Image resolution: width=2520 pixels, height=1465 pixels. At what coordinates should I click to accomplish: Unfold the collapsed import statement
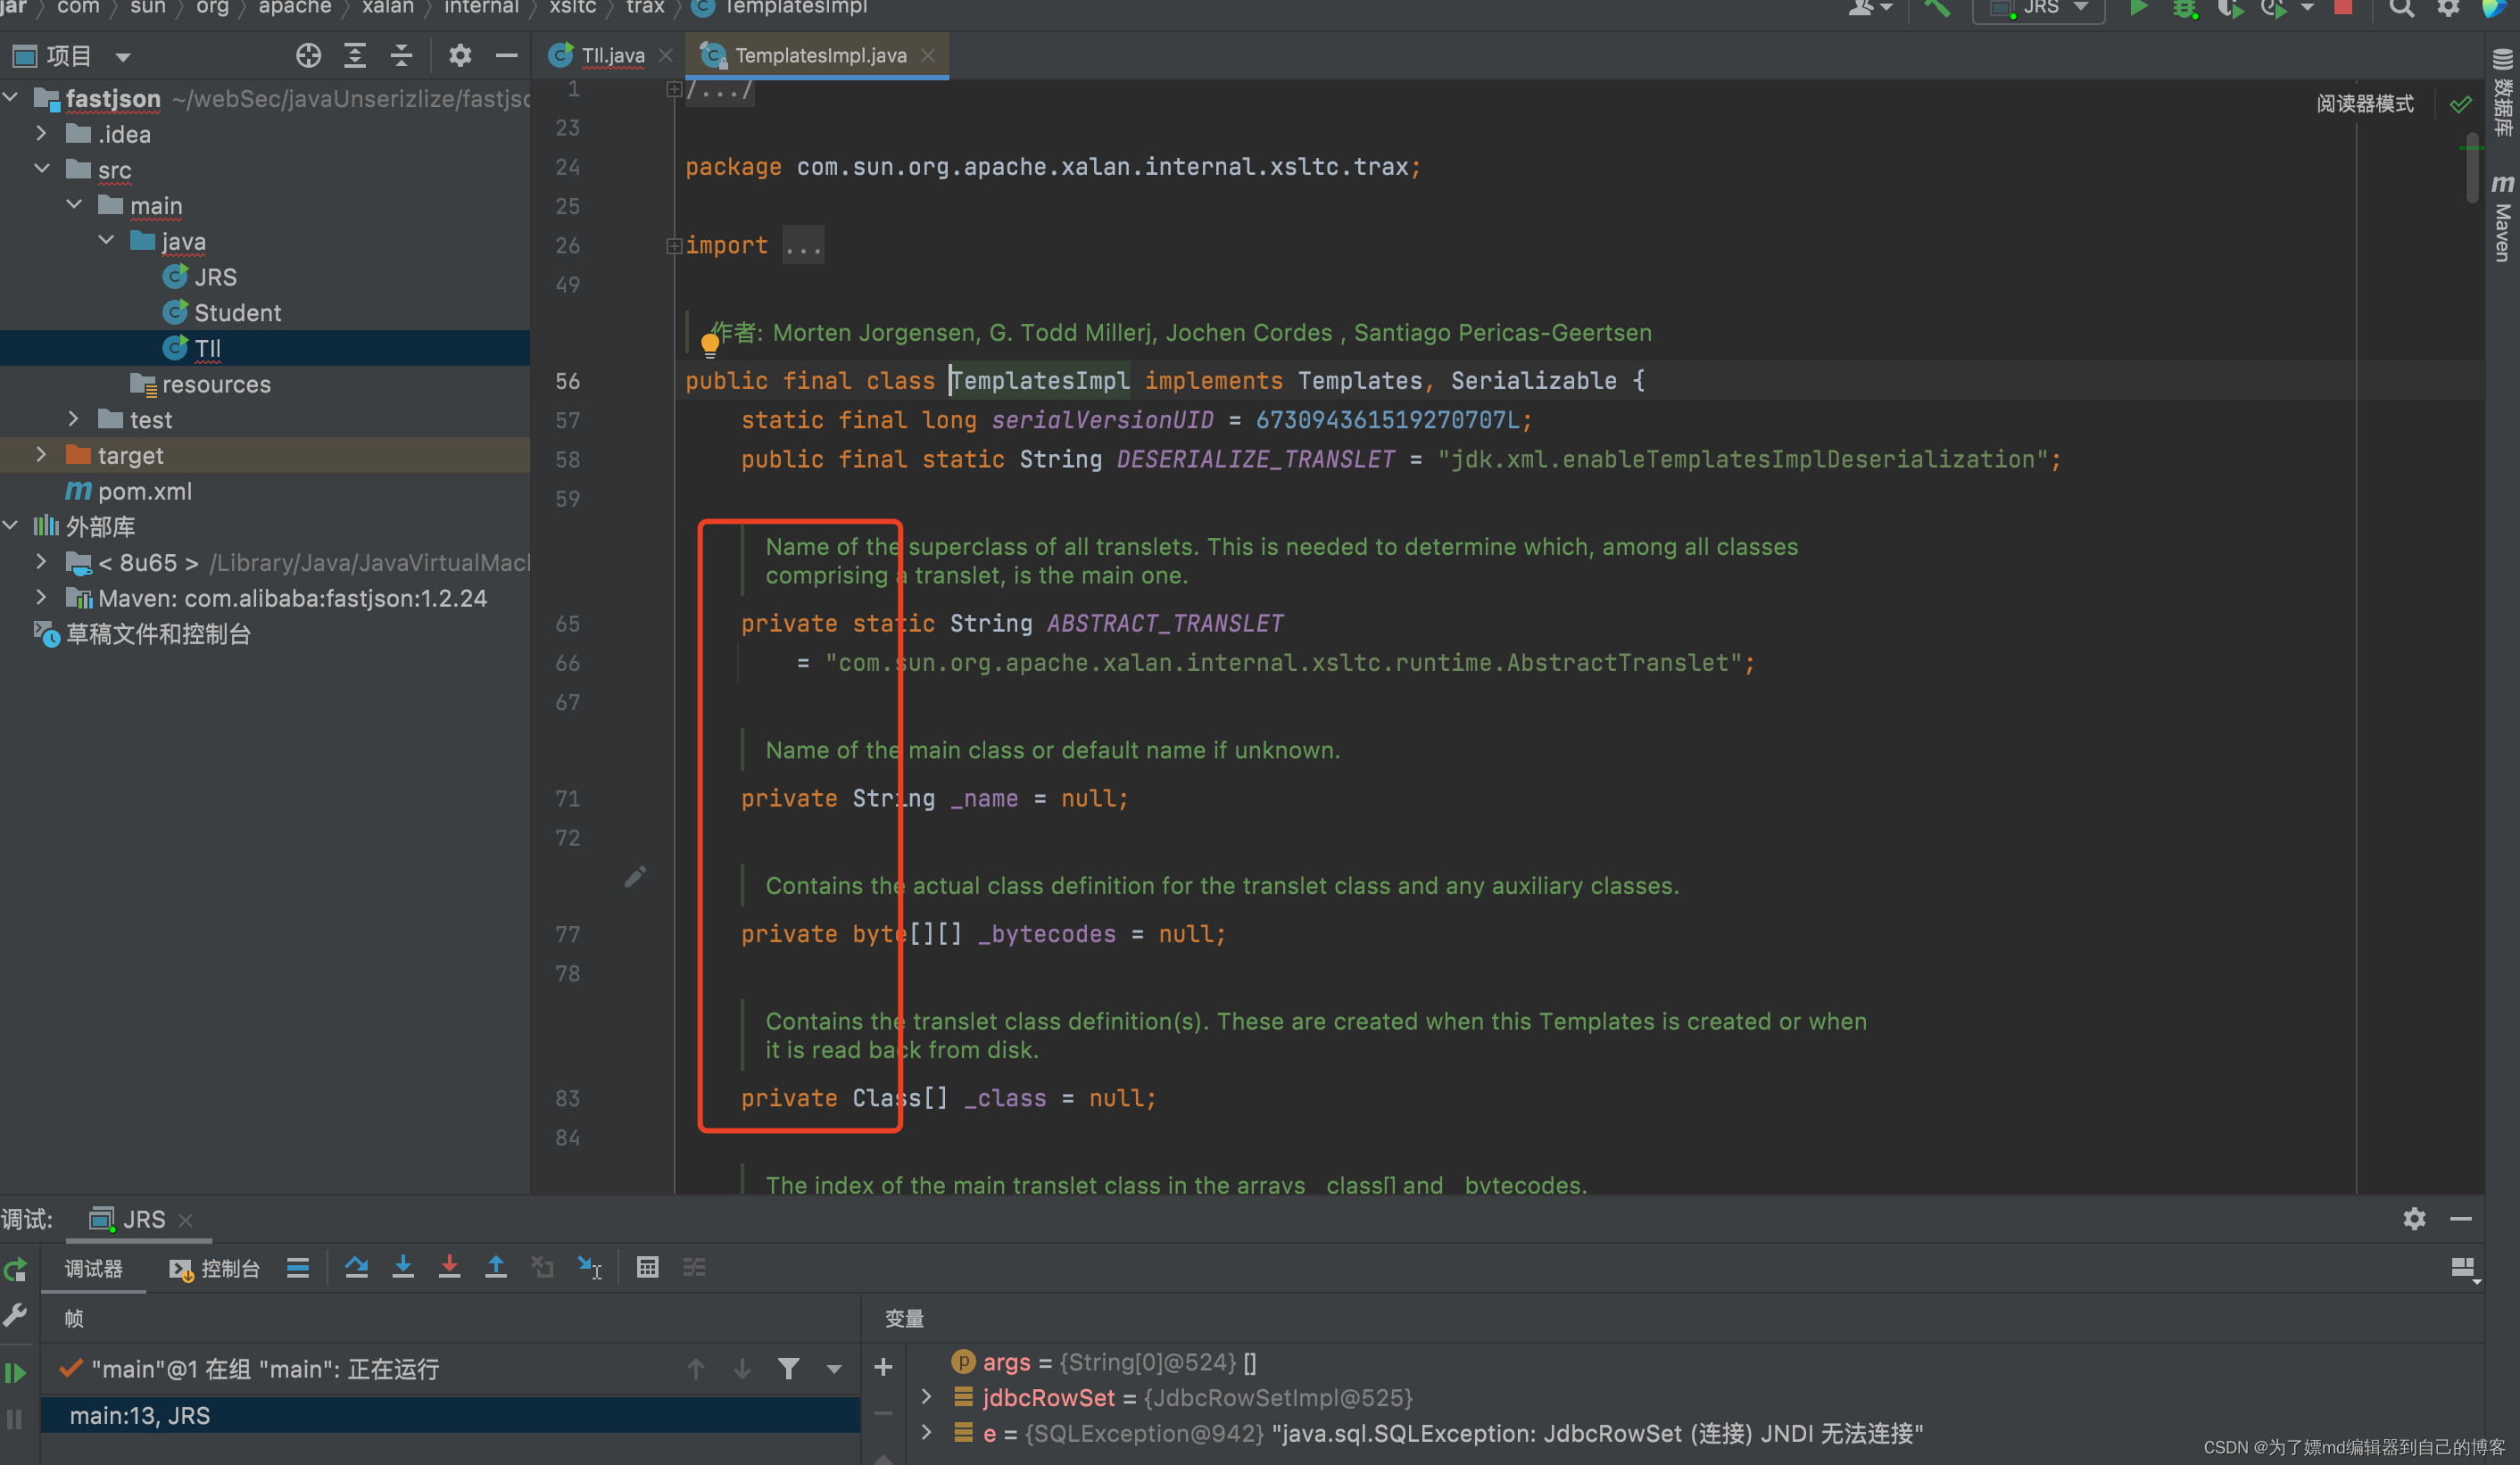tap(674, 246)
